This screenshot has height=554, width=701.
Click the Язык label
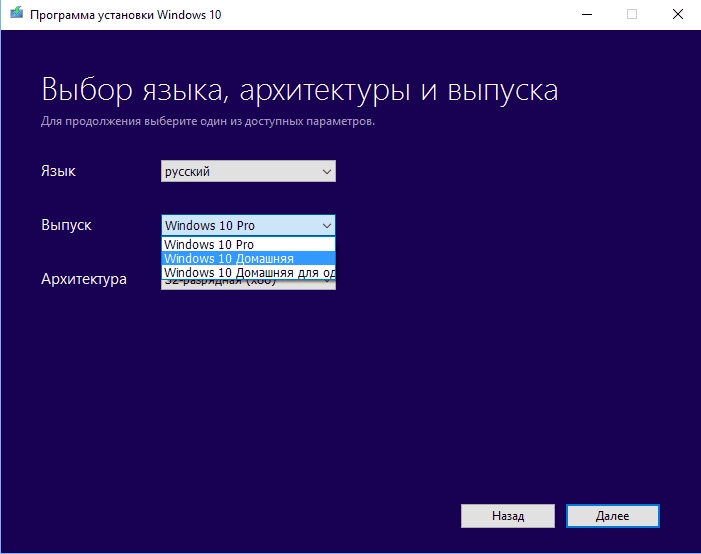[58, 171]
